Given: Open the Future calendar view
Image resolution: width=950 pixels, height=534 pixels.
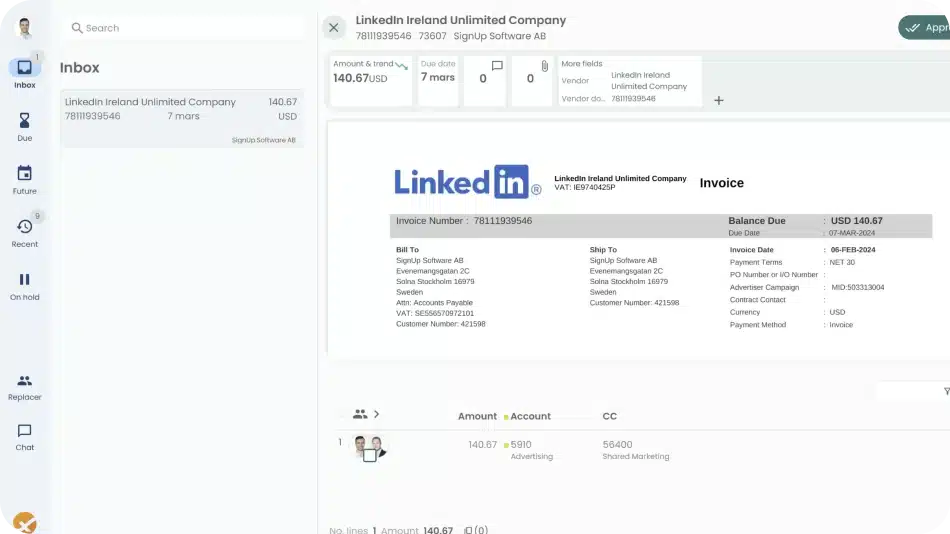Looking at the screenshot, I should [24, 179].
